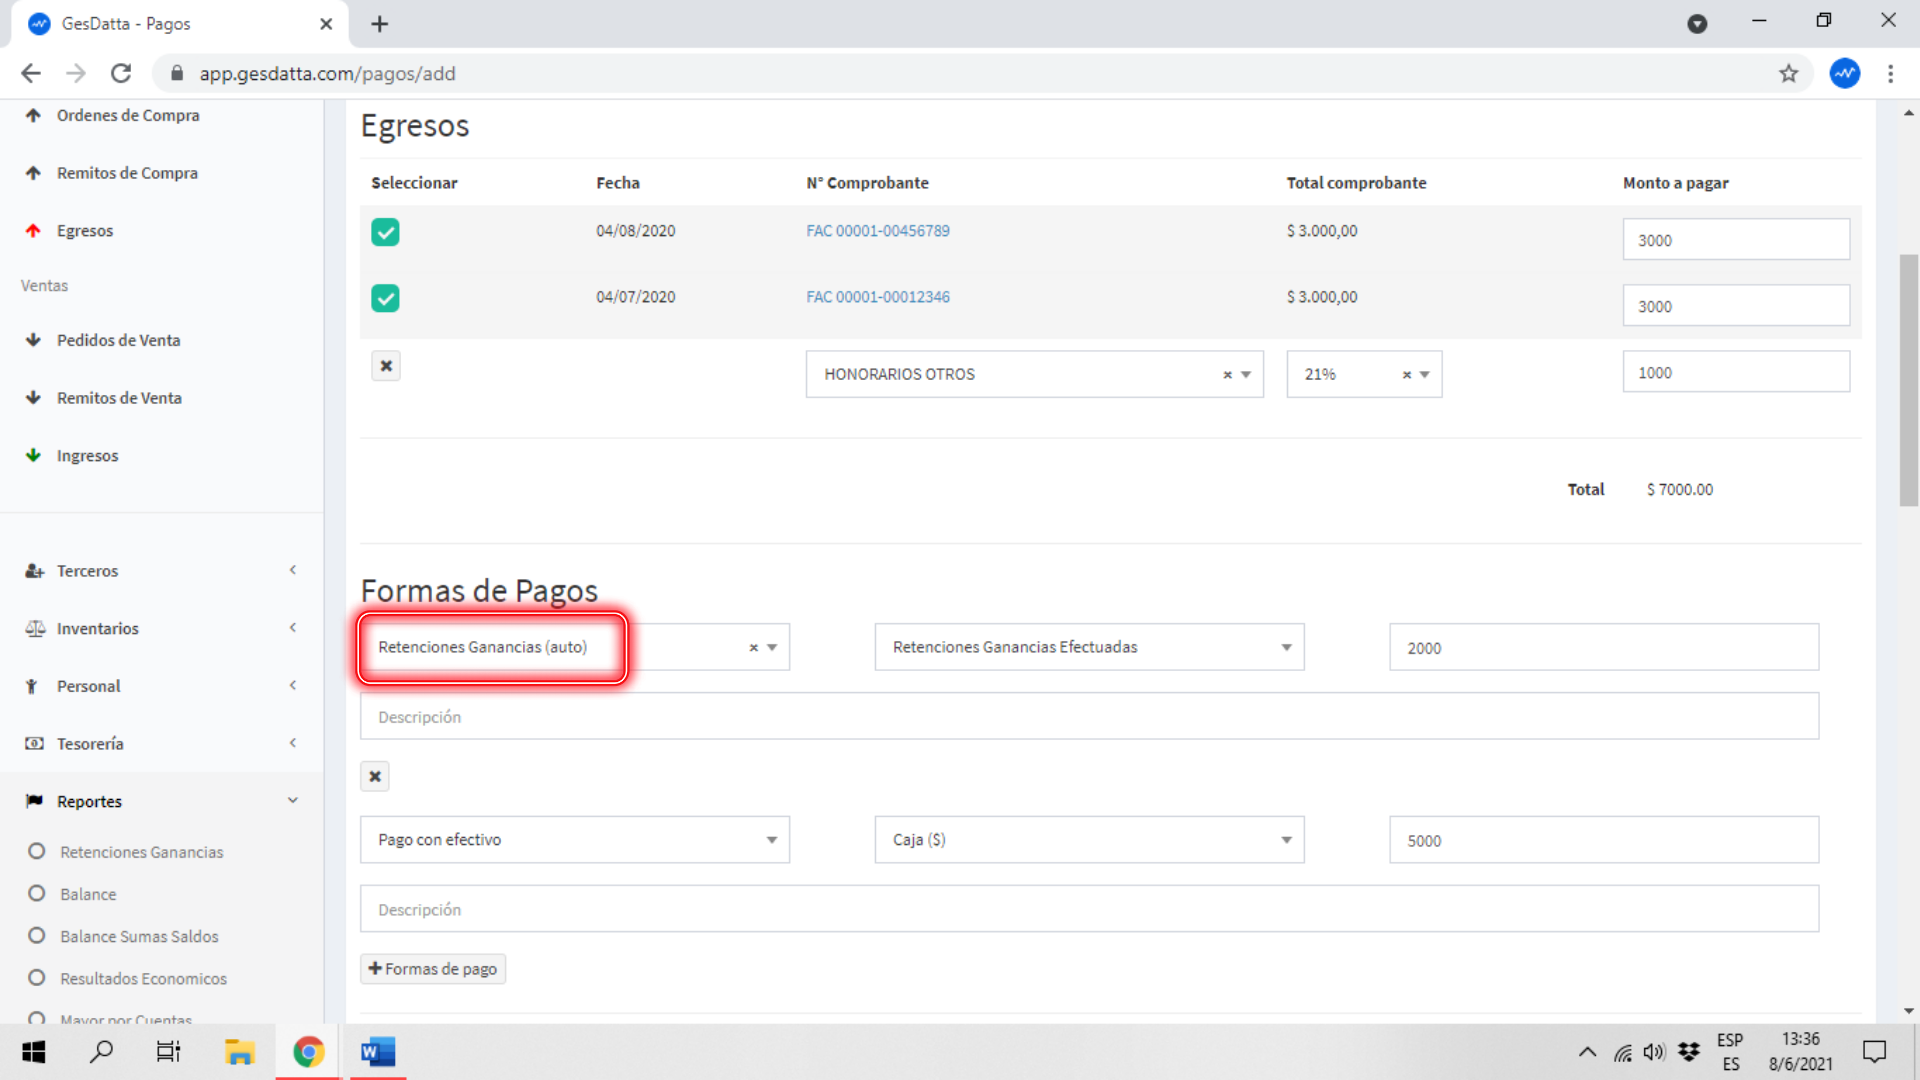This screenshot has height=1080, width=1920.
Task: Edit the 5000 payment amount field
Action: click(x=1603, y=840)
